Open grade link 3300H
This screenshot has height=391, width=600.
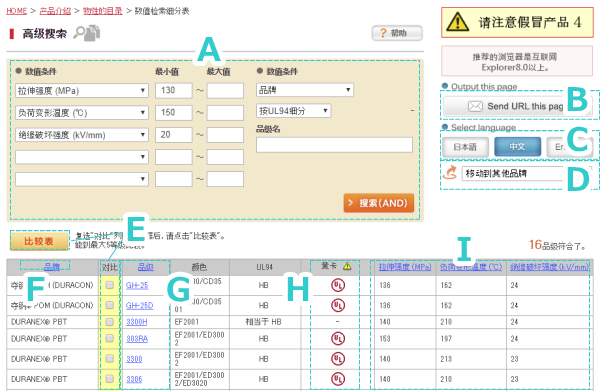click(137, 322)
